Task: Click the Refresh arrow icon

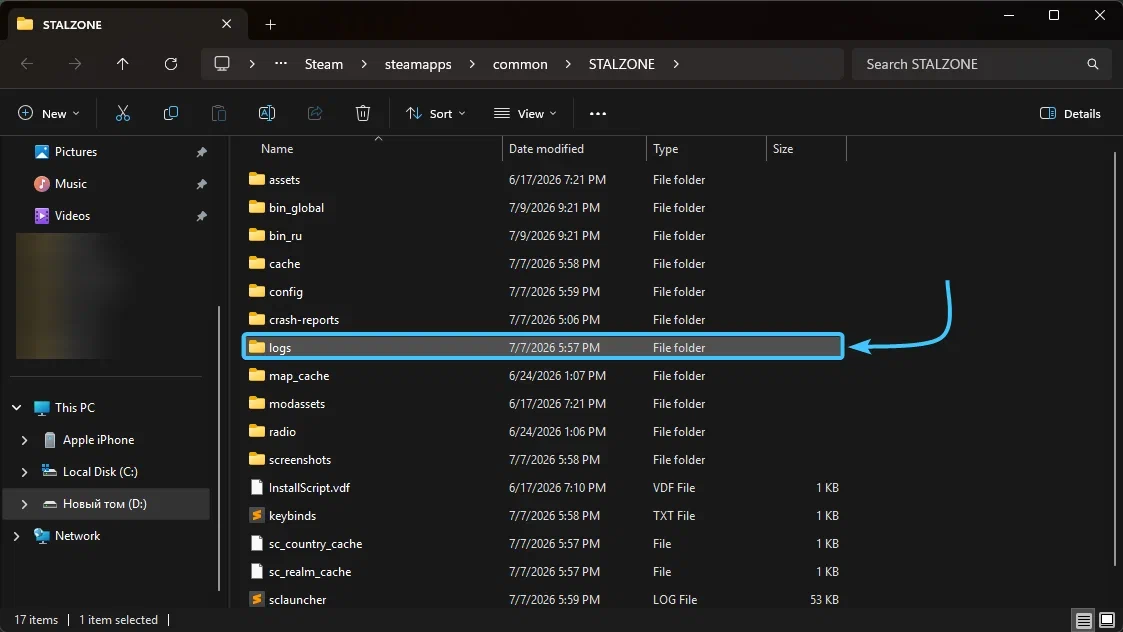Action: point(170,64)
